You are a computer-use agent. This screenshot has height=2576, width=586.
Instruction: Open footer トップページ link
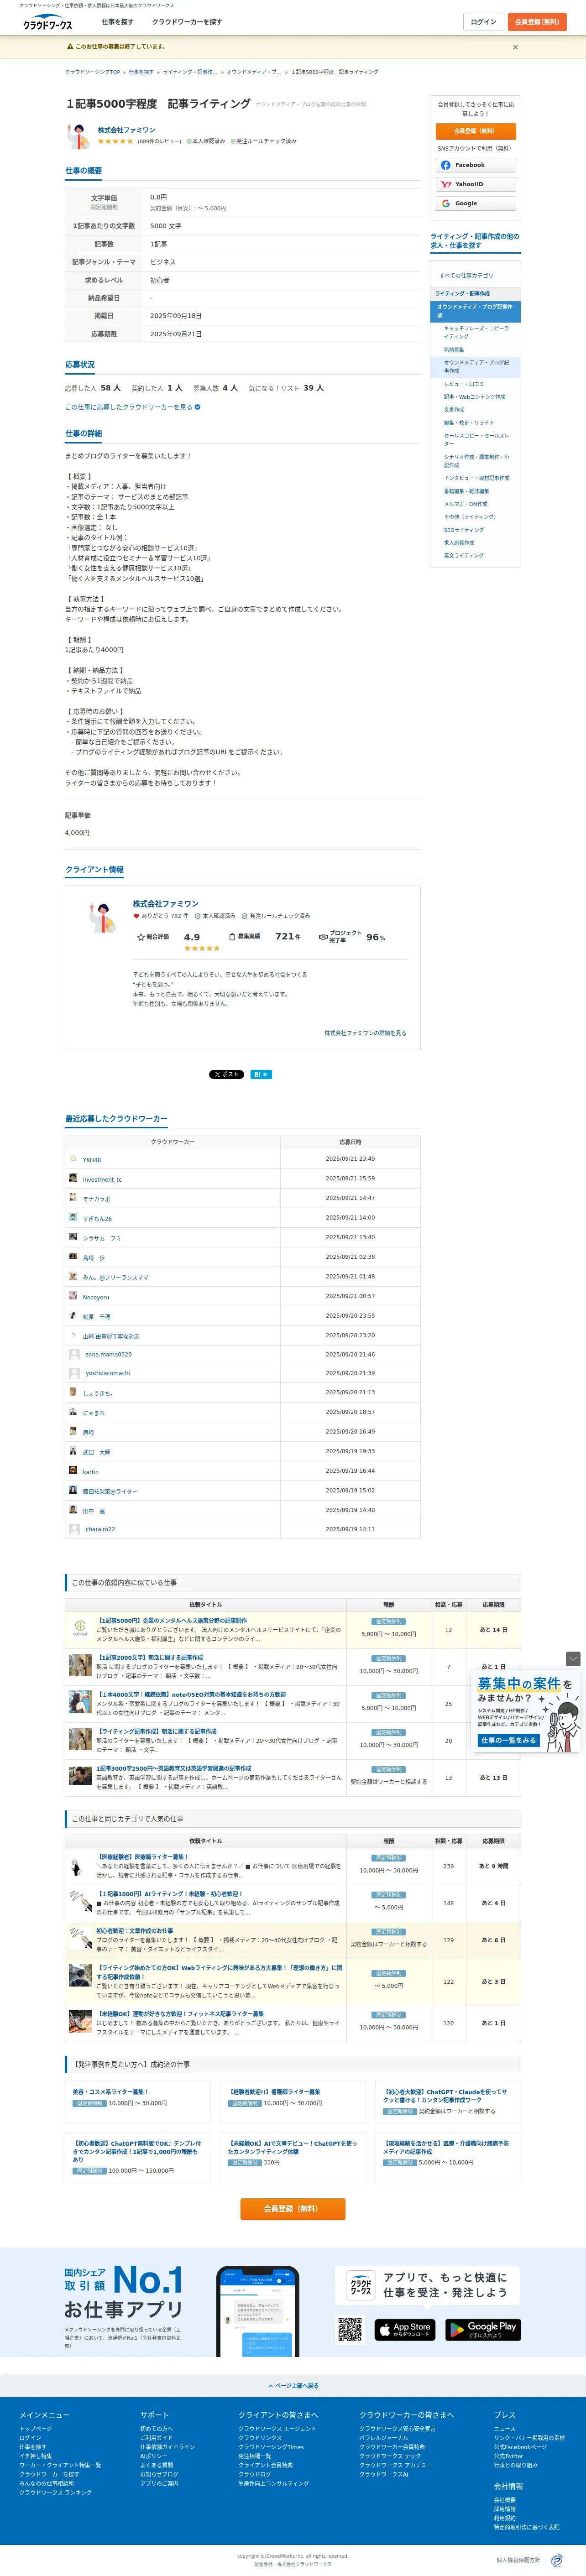35,2428
